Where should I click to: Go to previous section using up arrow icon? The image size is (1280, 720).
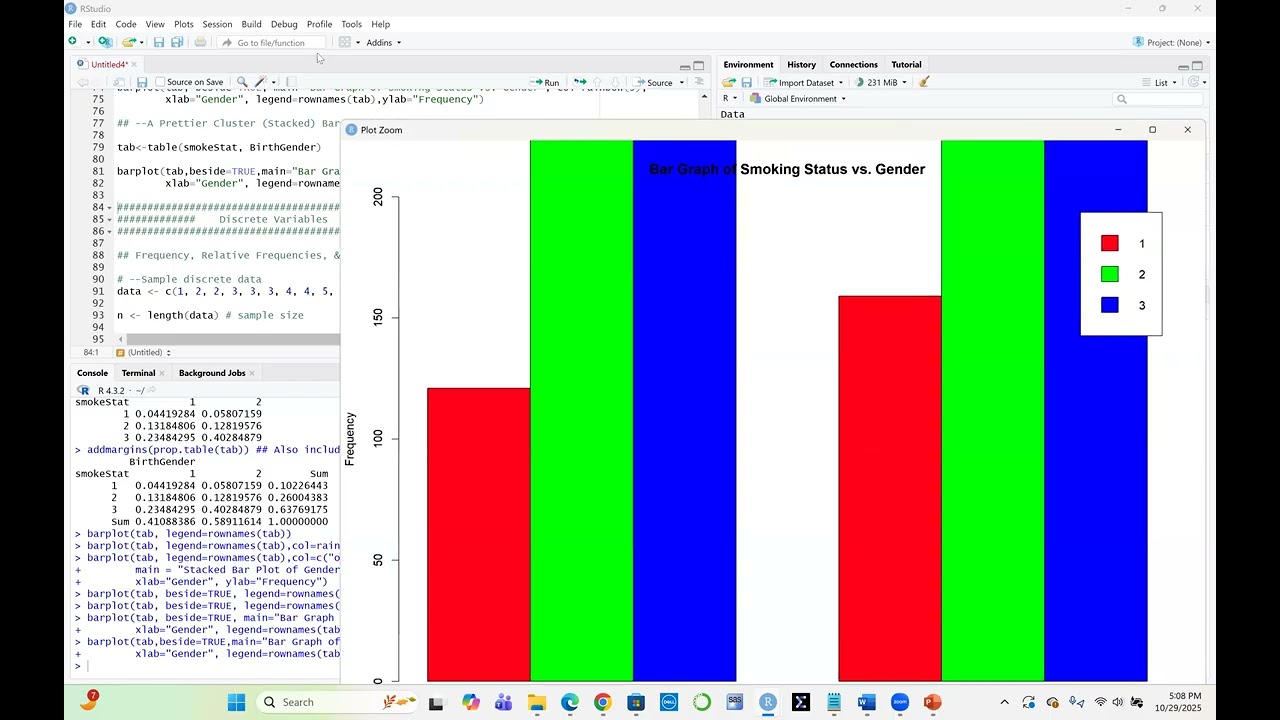(598, 82)
